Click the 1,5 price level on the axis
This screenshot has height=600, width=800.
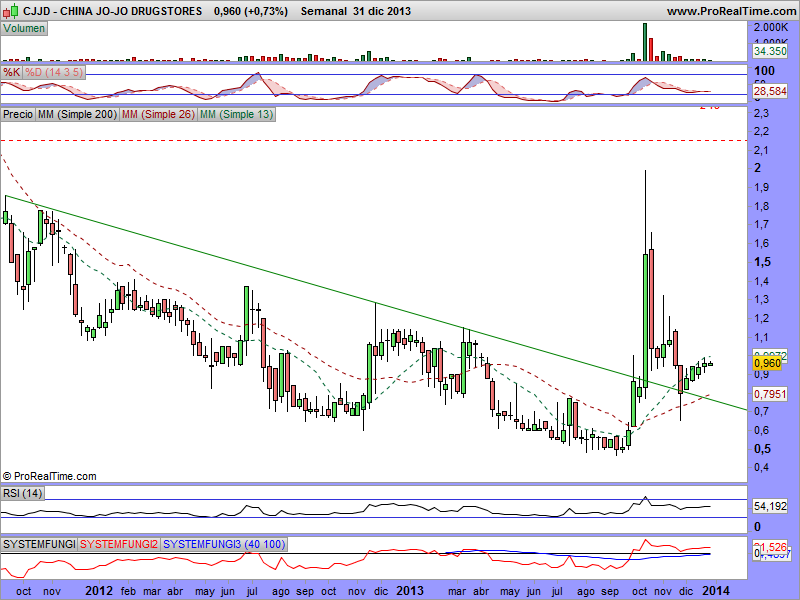(762, 262)
